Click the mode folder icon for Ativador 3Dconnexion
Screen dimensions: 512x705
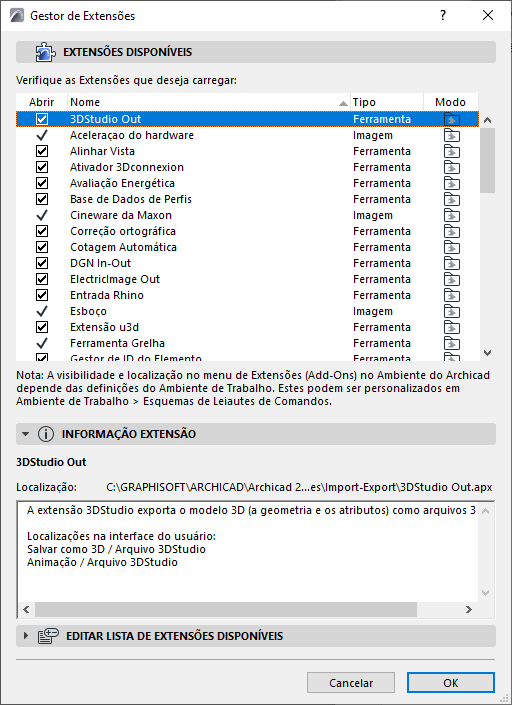452,167
